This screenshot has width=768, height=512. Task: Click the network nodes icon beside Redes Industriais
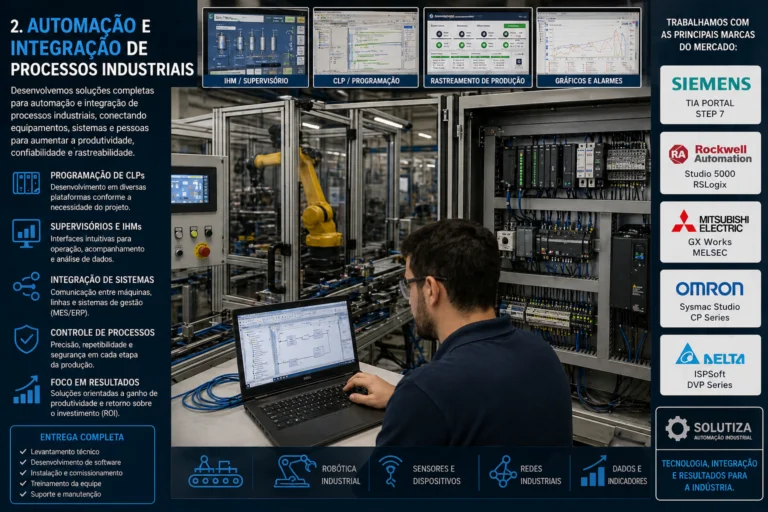[503, 471]
